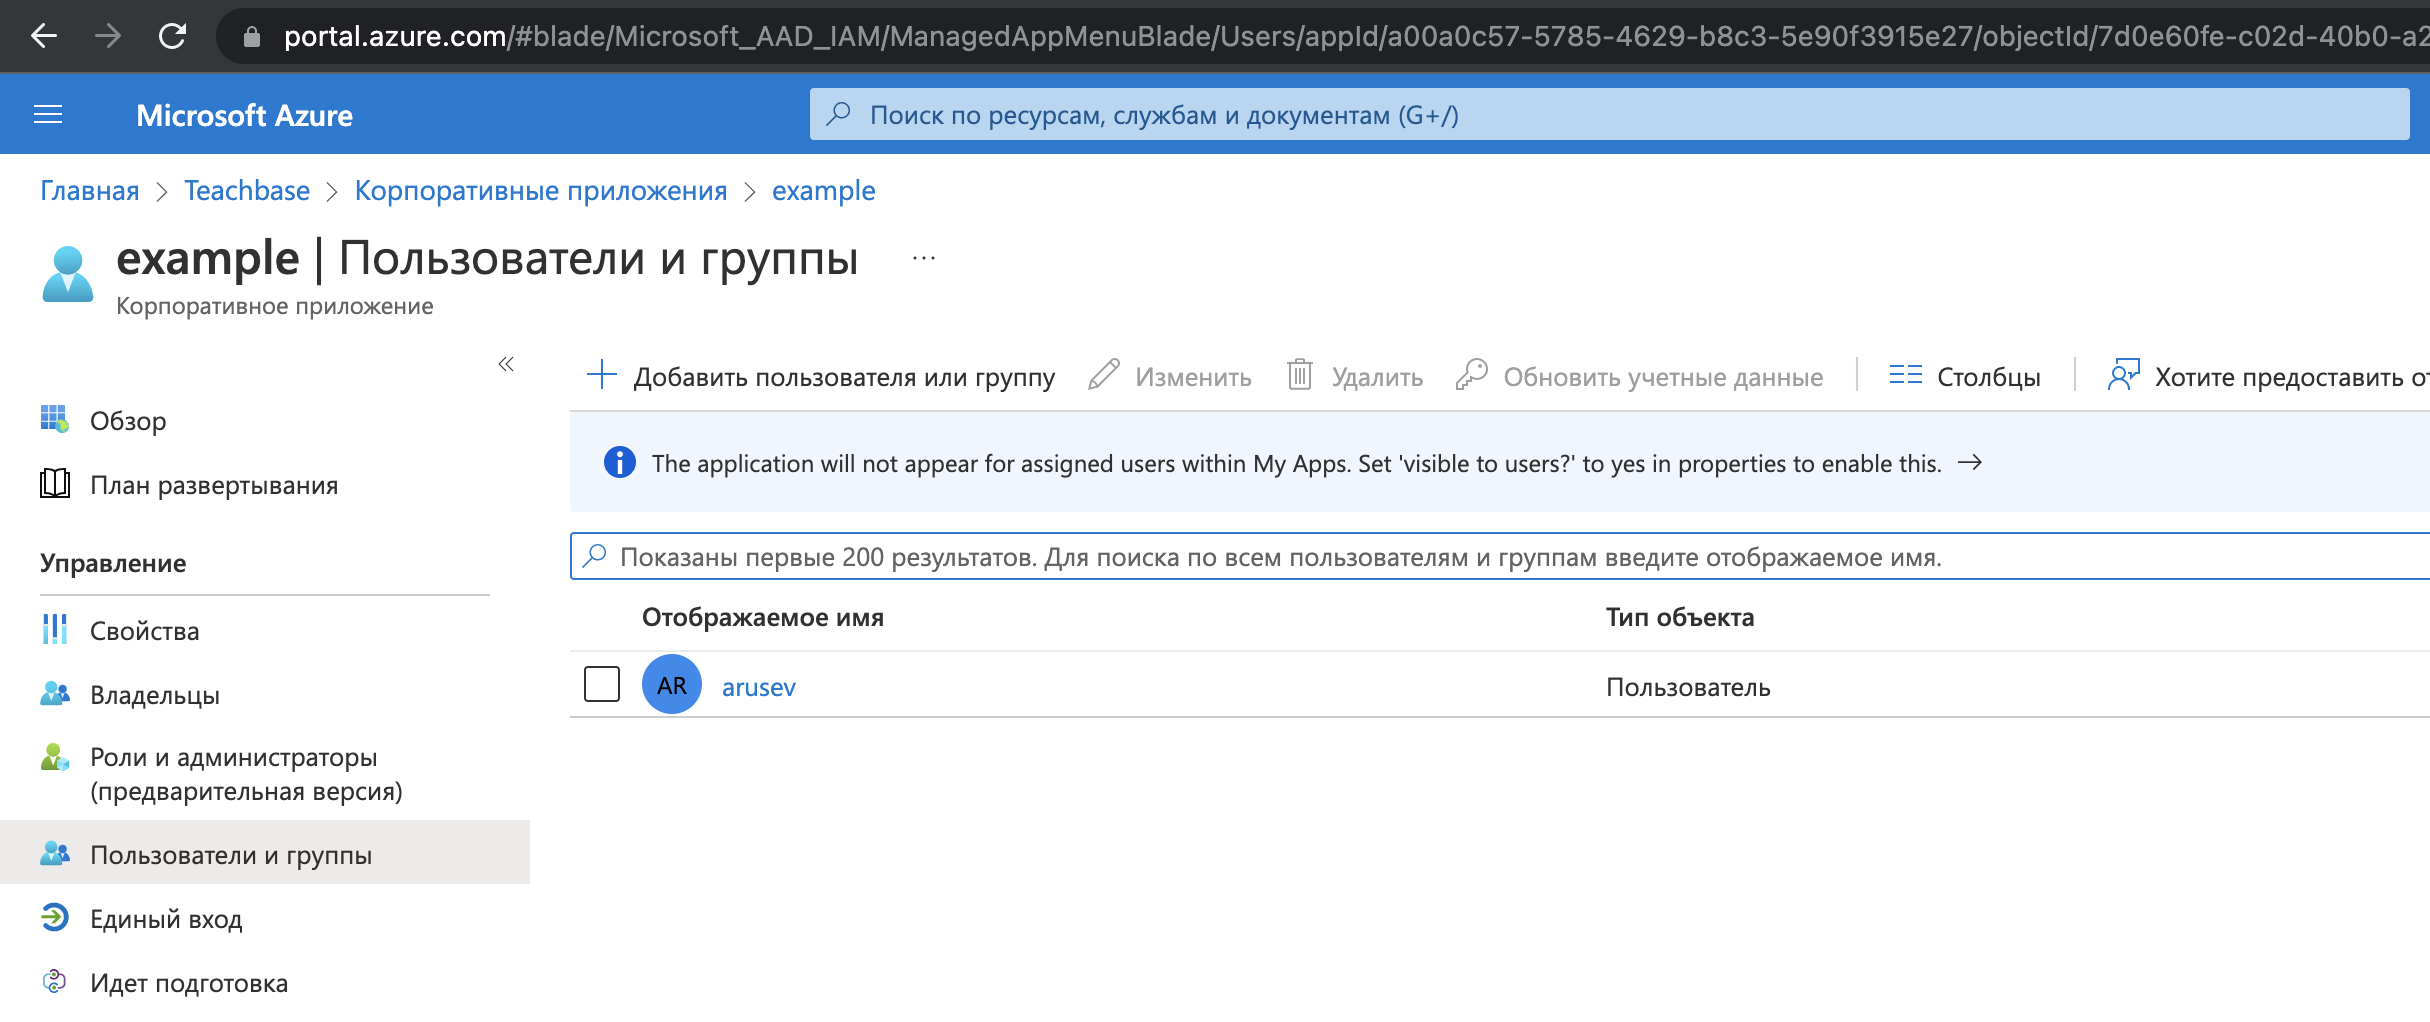Focus the Azure resource search field

click(1610, 114)
